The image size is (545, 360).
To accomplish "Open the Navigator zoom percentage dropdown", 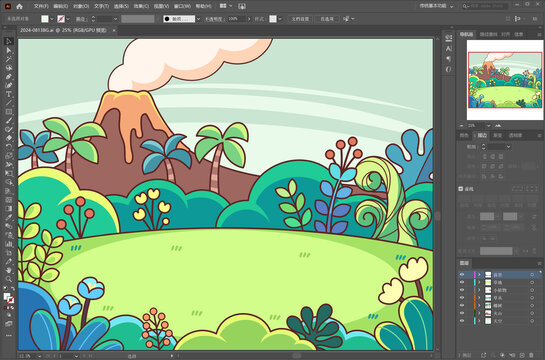I will pos(488,125).
